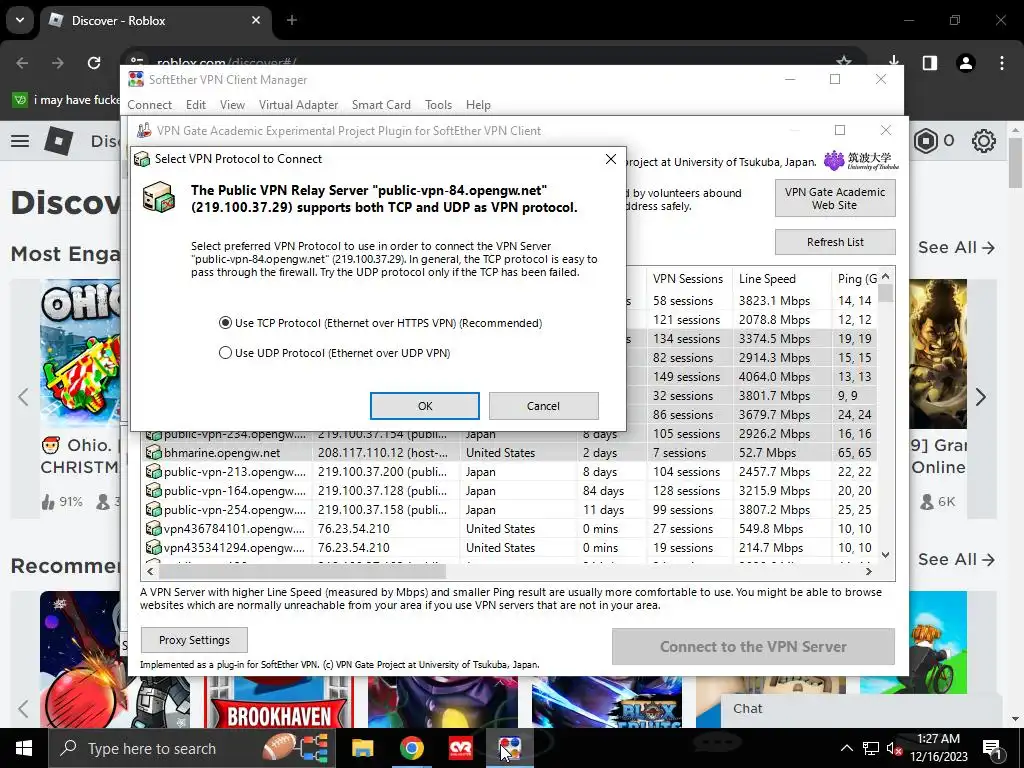
Task: Open Roblox hamburger navigation menu
Action: [20, 140]
